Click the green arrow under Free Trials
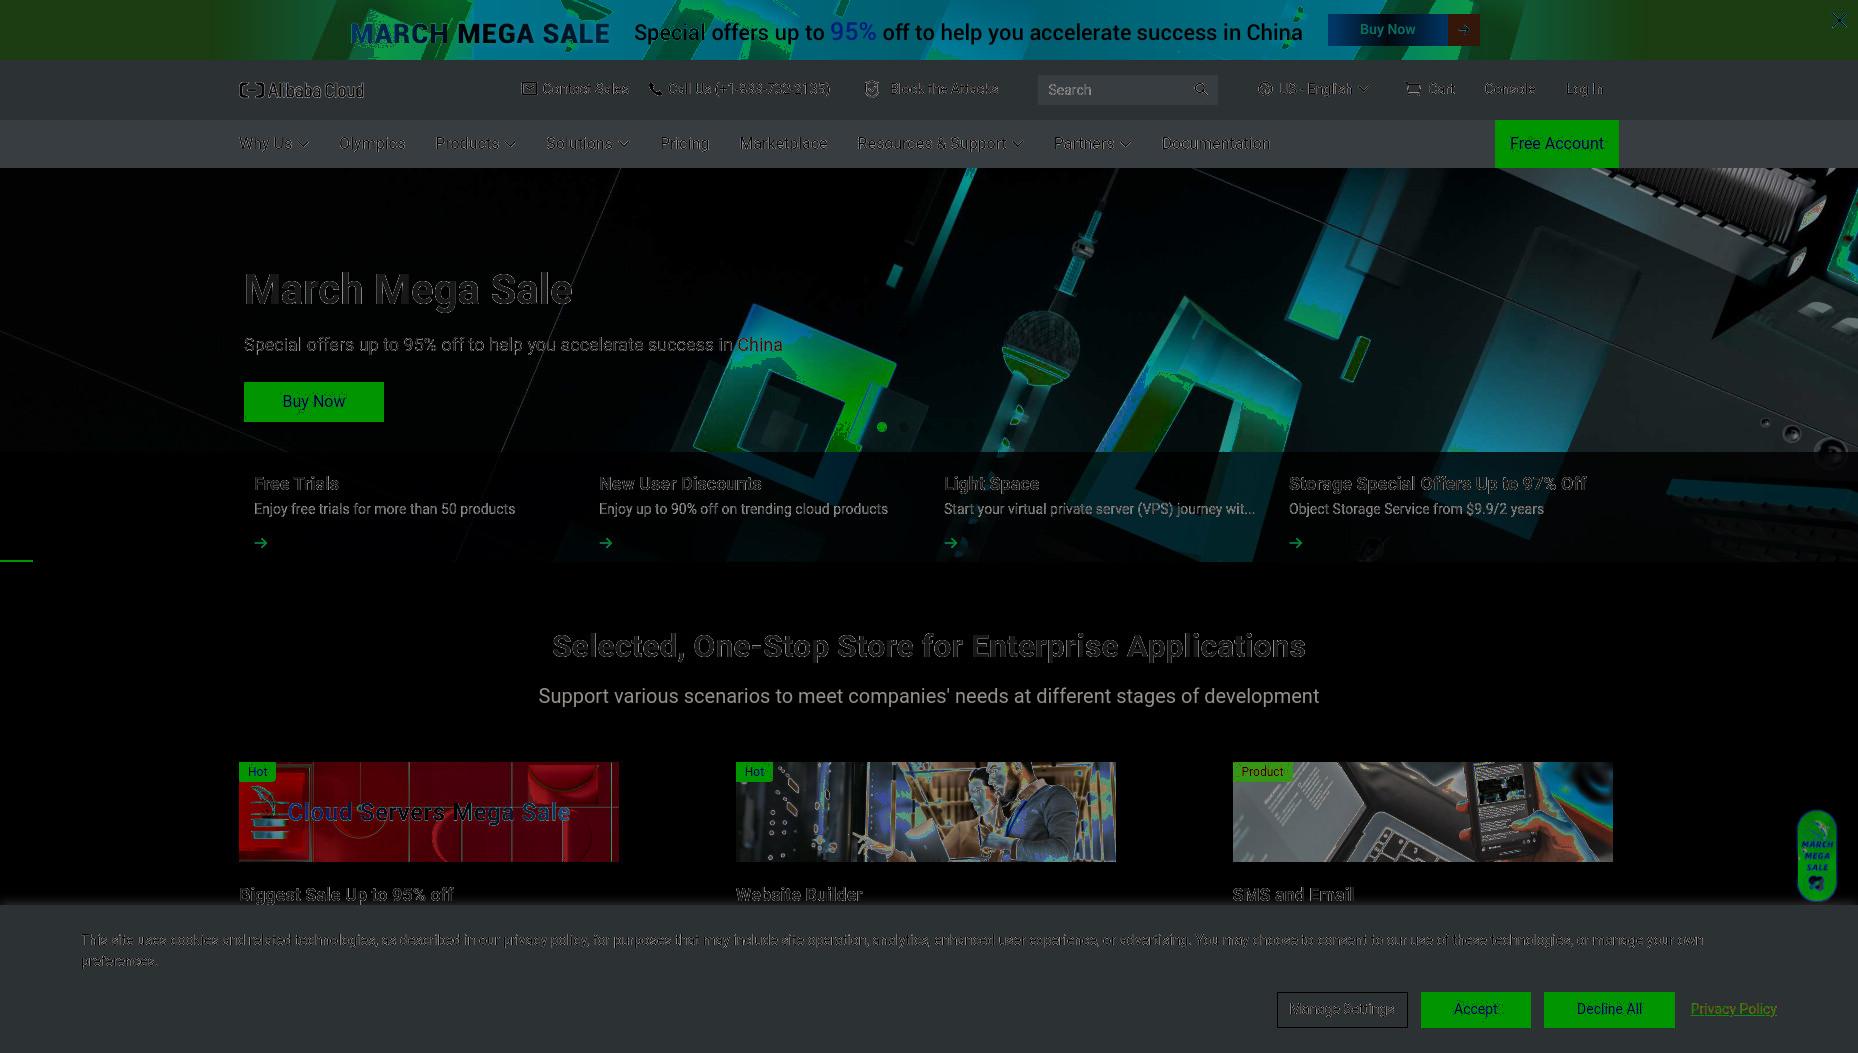The image size is (1858, 1053). pos(261,543)
